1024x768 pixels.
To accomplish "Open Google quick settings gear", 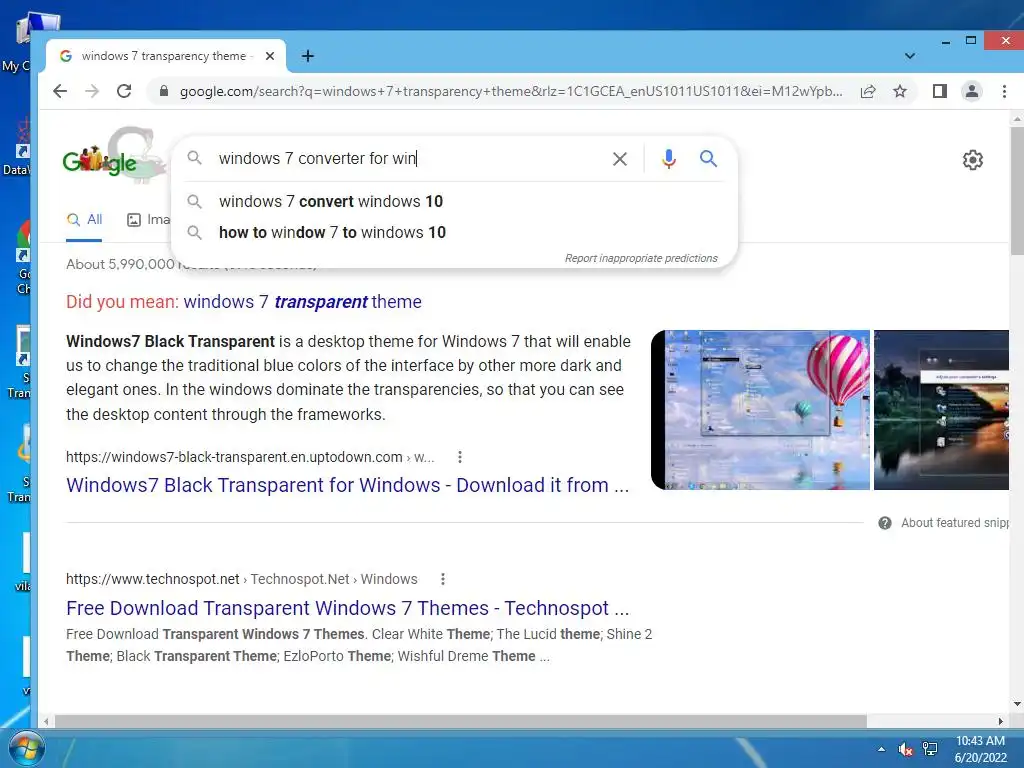I will [x=972, y=160].
